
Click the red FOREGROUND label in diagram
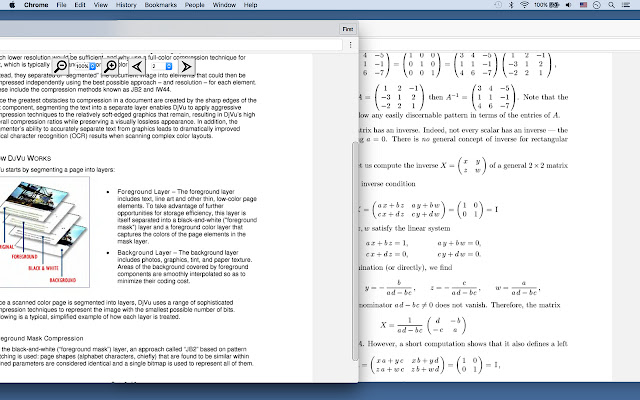click(24, 257)
